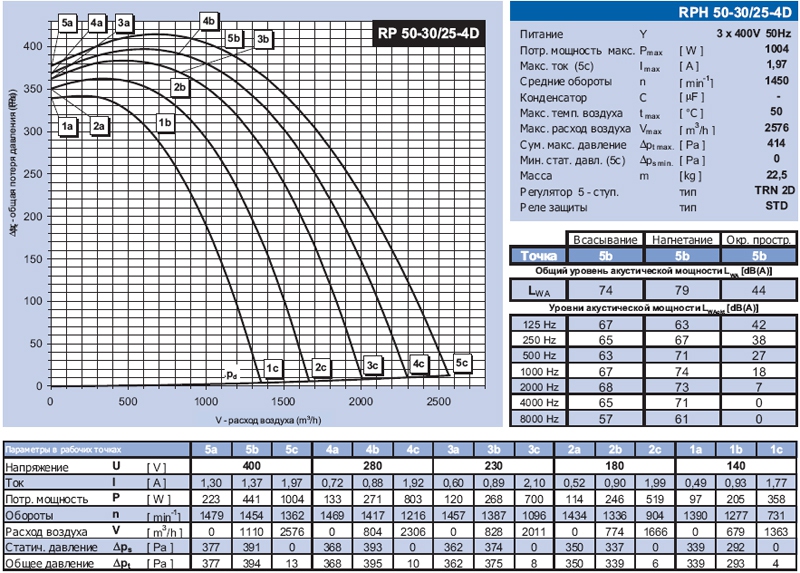
Task: Select the 125 Hz frequency row
Action: [538, 324]
